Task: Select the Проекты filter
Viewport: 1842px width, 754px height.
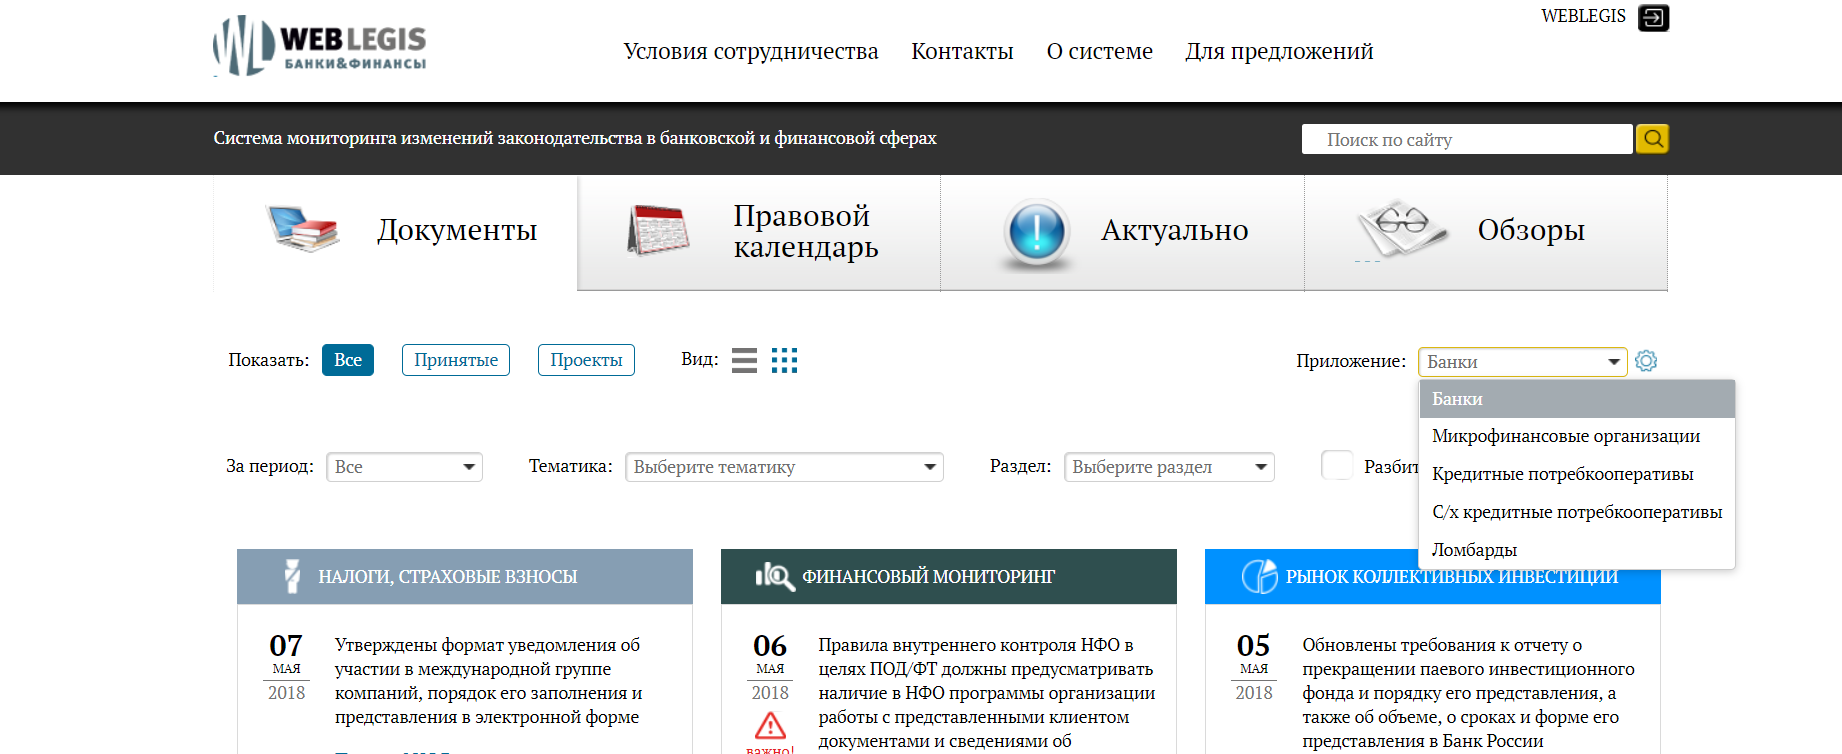Action: click(586, 360)
